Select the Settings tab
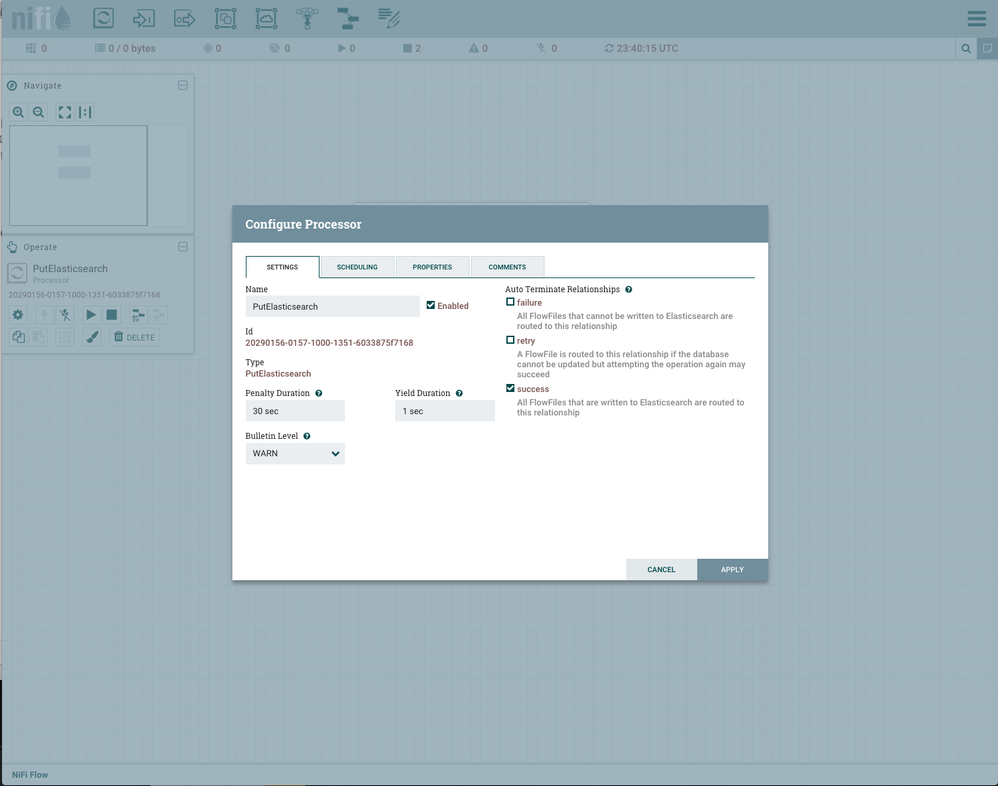Screen dimensions: 998x786 (282, 267)
